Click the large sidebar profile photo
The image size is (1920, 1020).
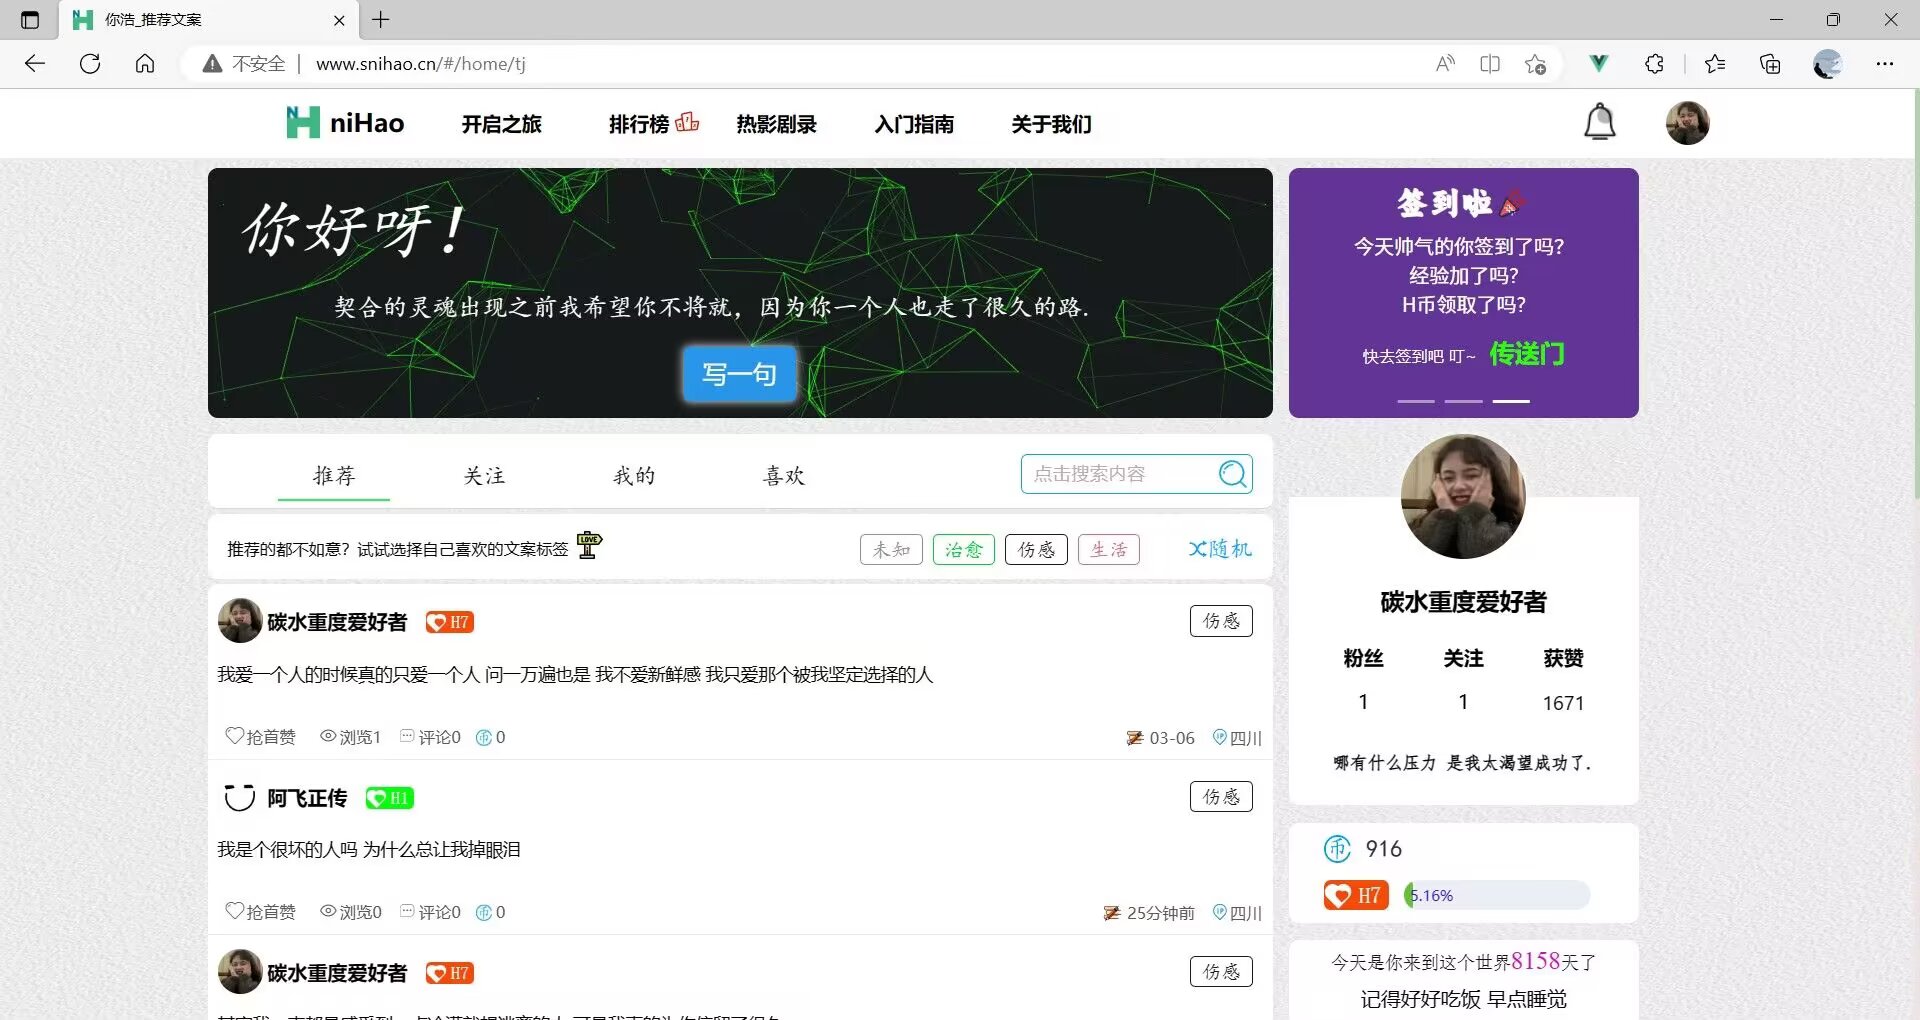pos(1463,497)
